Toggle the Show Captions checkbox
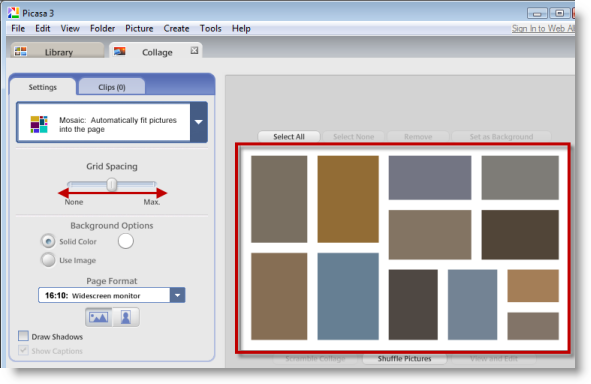The width and height of the screenshot is (591, 384). [23, 350]
